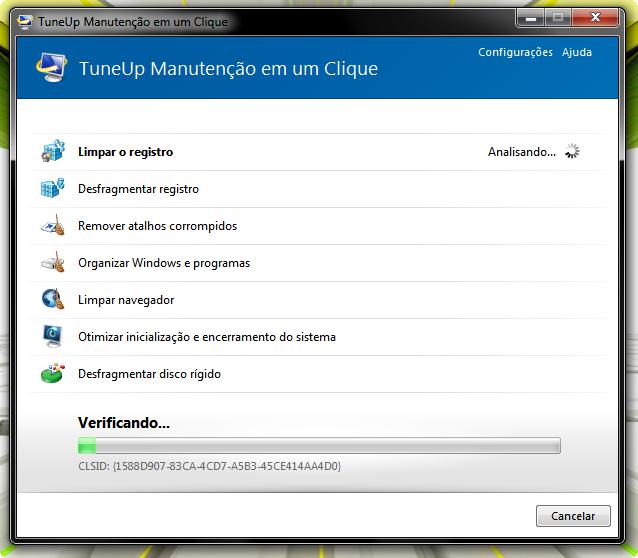
Task: Click the Remover atalhos corrompidos broom icon
Action: pyautogui.click(x=53, y=225)
